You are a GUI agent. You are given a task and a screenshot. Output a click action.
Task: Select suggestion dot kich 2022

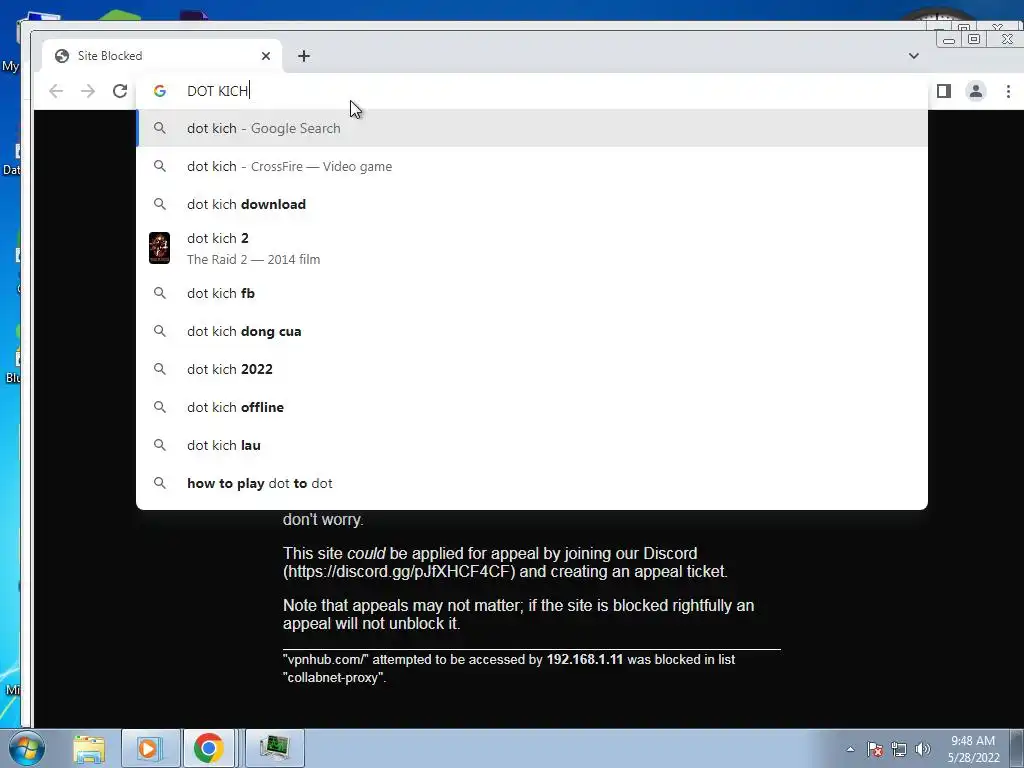(x=532, y=369)
